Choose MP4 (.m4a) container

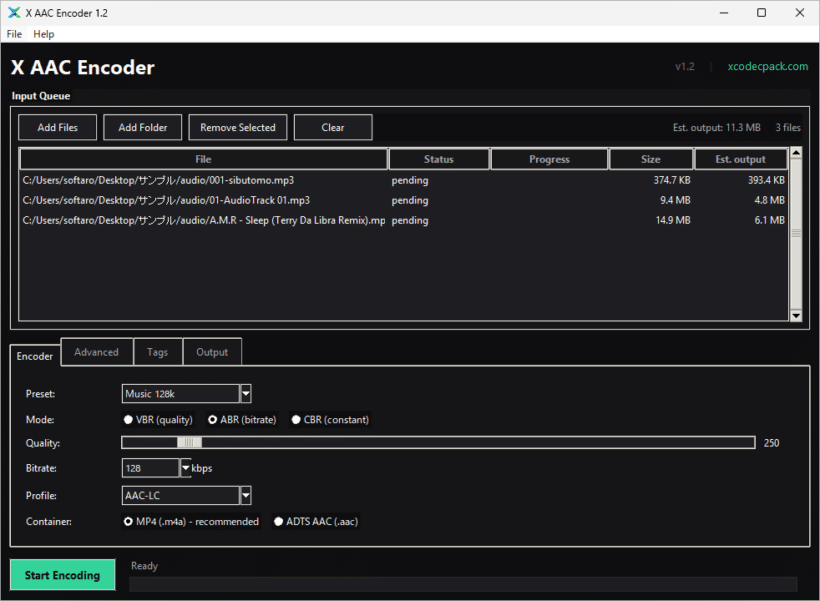[191, 521]
